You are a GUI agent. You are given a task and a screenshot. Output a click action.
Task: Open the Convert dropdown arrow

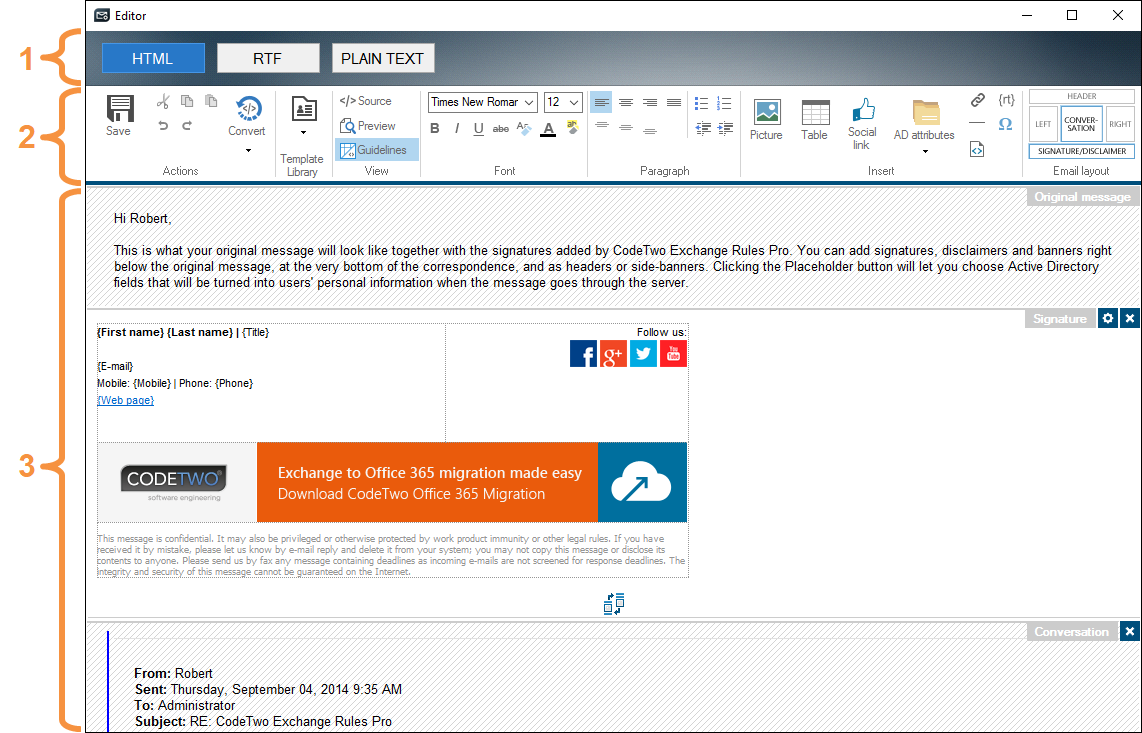coord(248,151)
